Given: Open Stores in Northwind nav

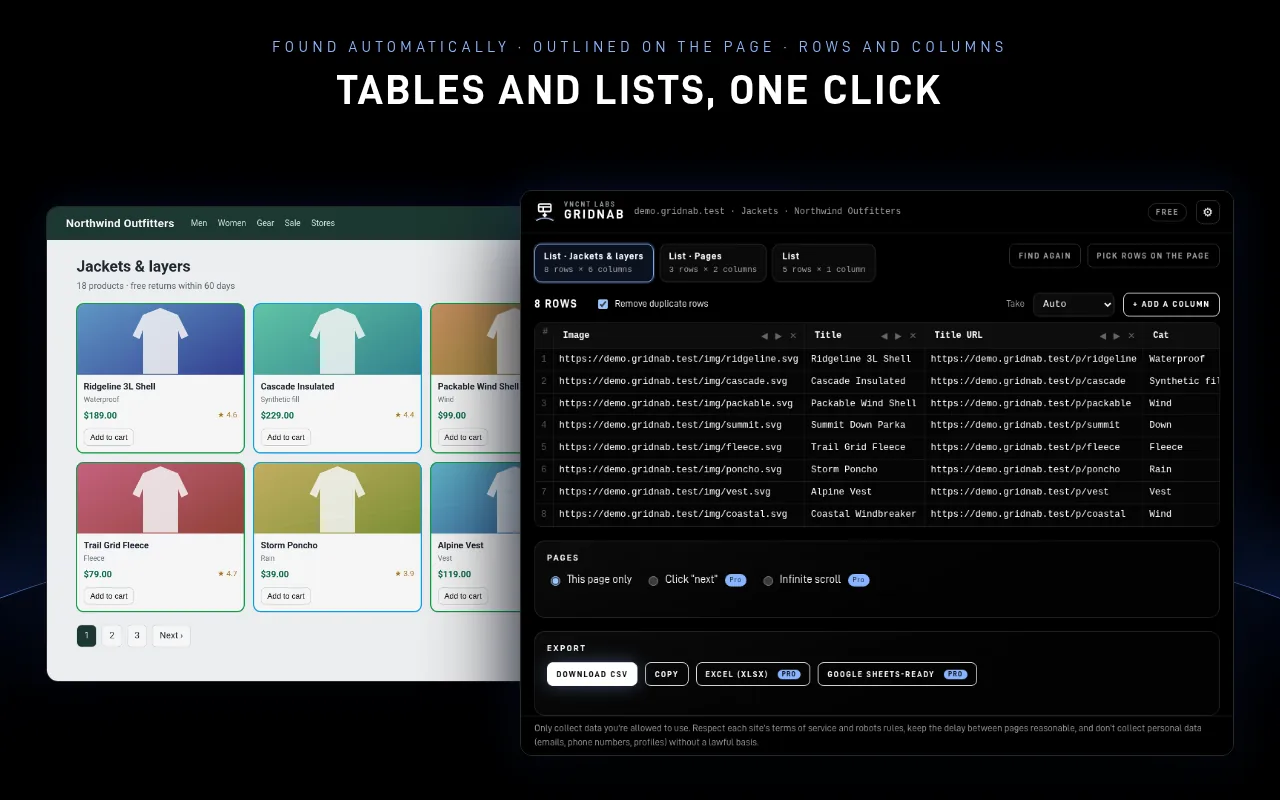Looking at the screenshot, I should tap(323, 223).
